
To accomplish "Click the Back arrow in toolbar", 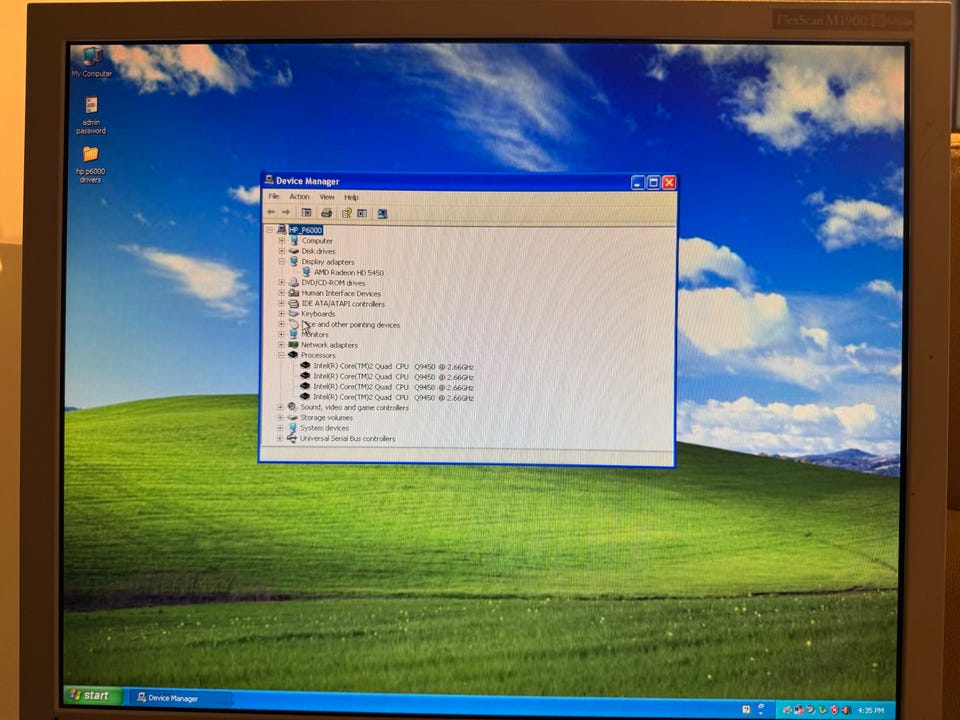I will click(271, 212).
